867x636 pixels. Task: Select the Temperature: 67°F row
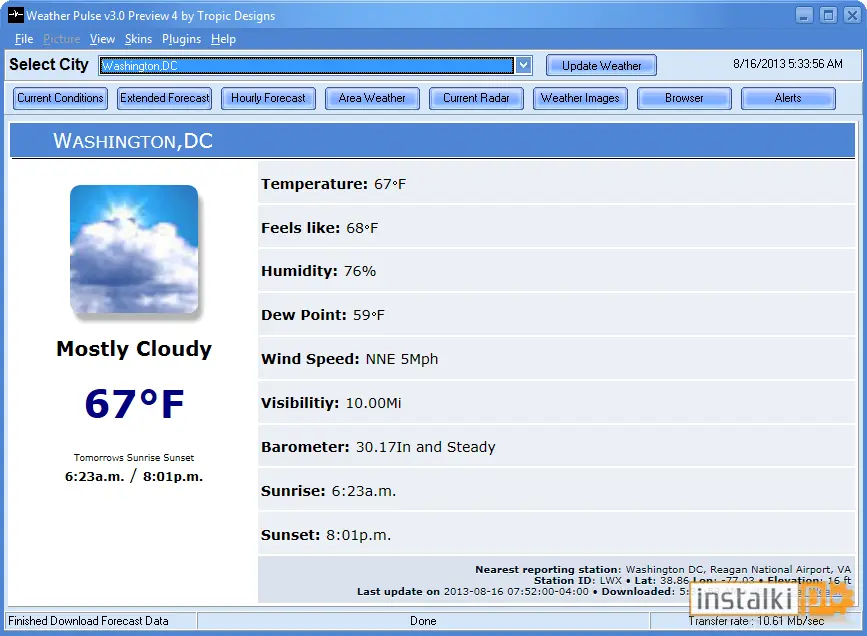coord(556,183)
